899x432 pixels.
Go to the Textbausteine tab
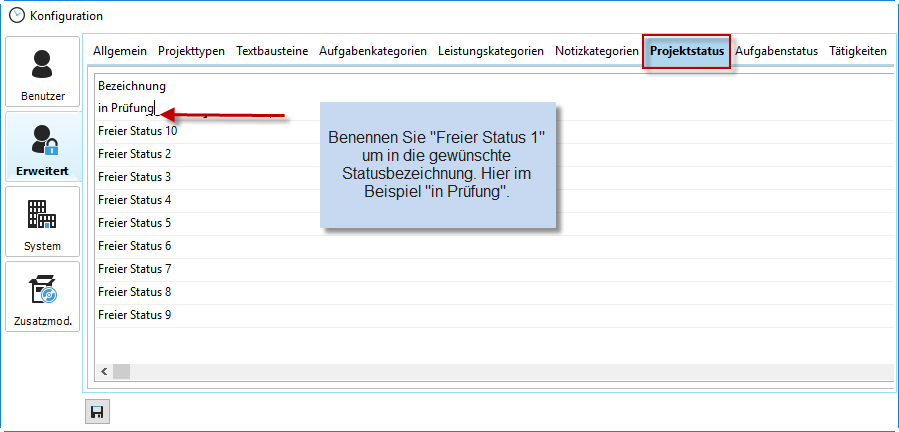pyautogui.click(x=272, y=51)
